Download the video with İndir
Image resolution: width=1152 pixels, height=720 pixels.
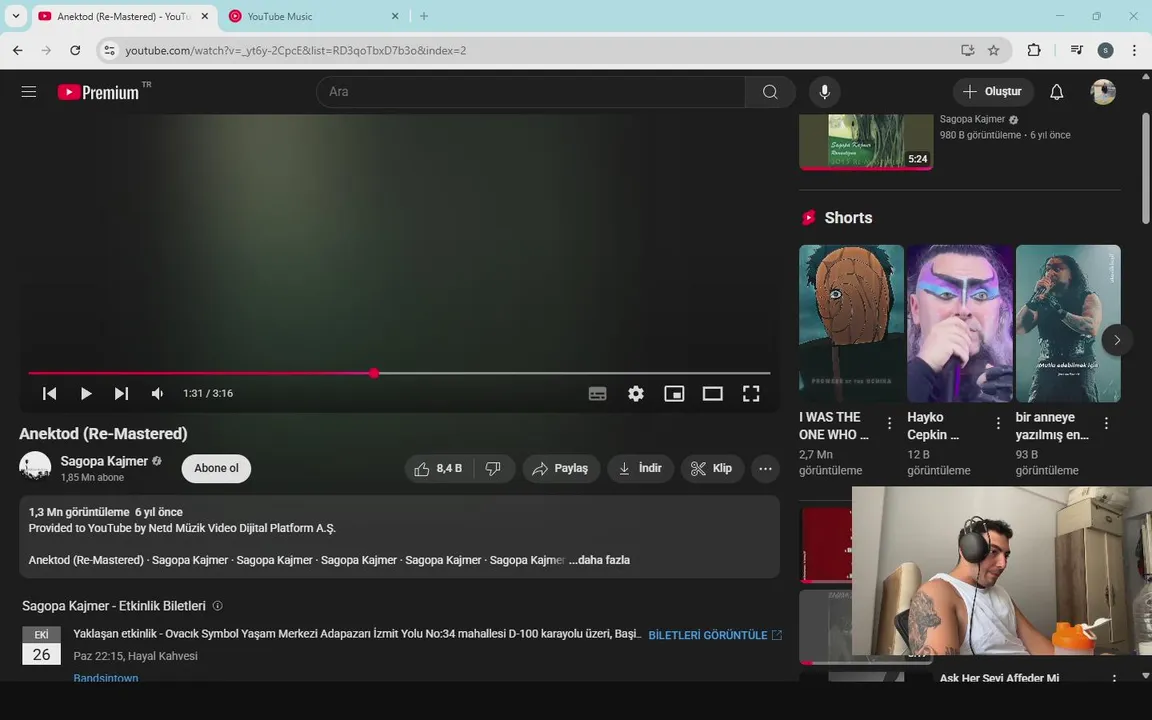coord(640,468)
